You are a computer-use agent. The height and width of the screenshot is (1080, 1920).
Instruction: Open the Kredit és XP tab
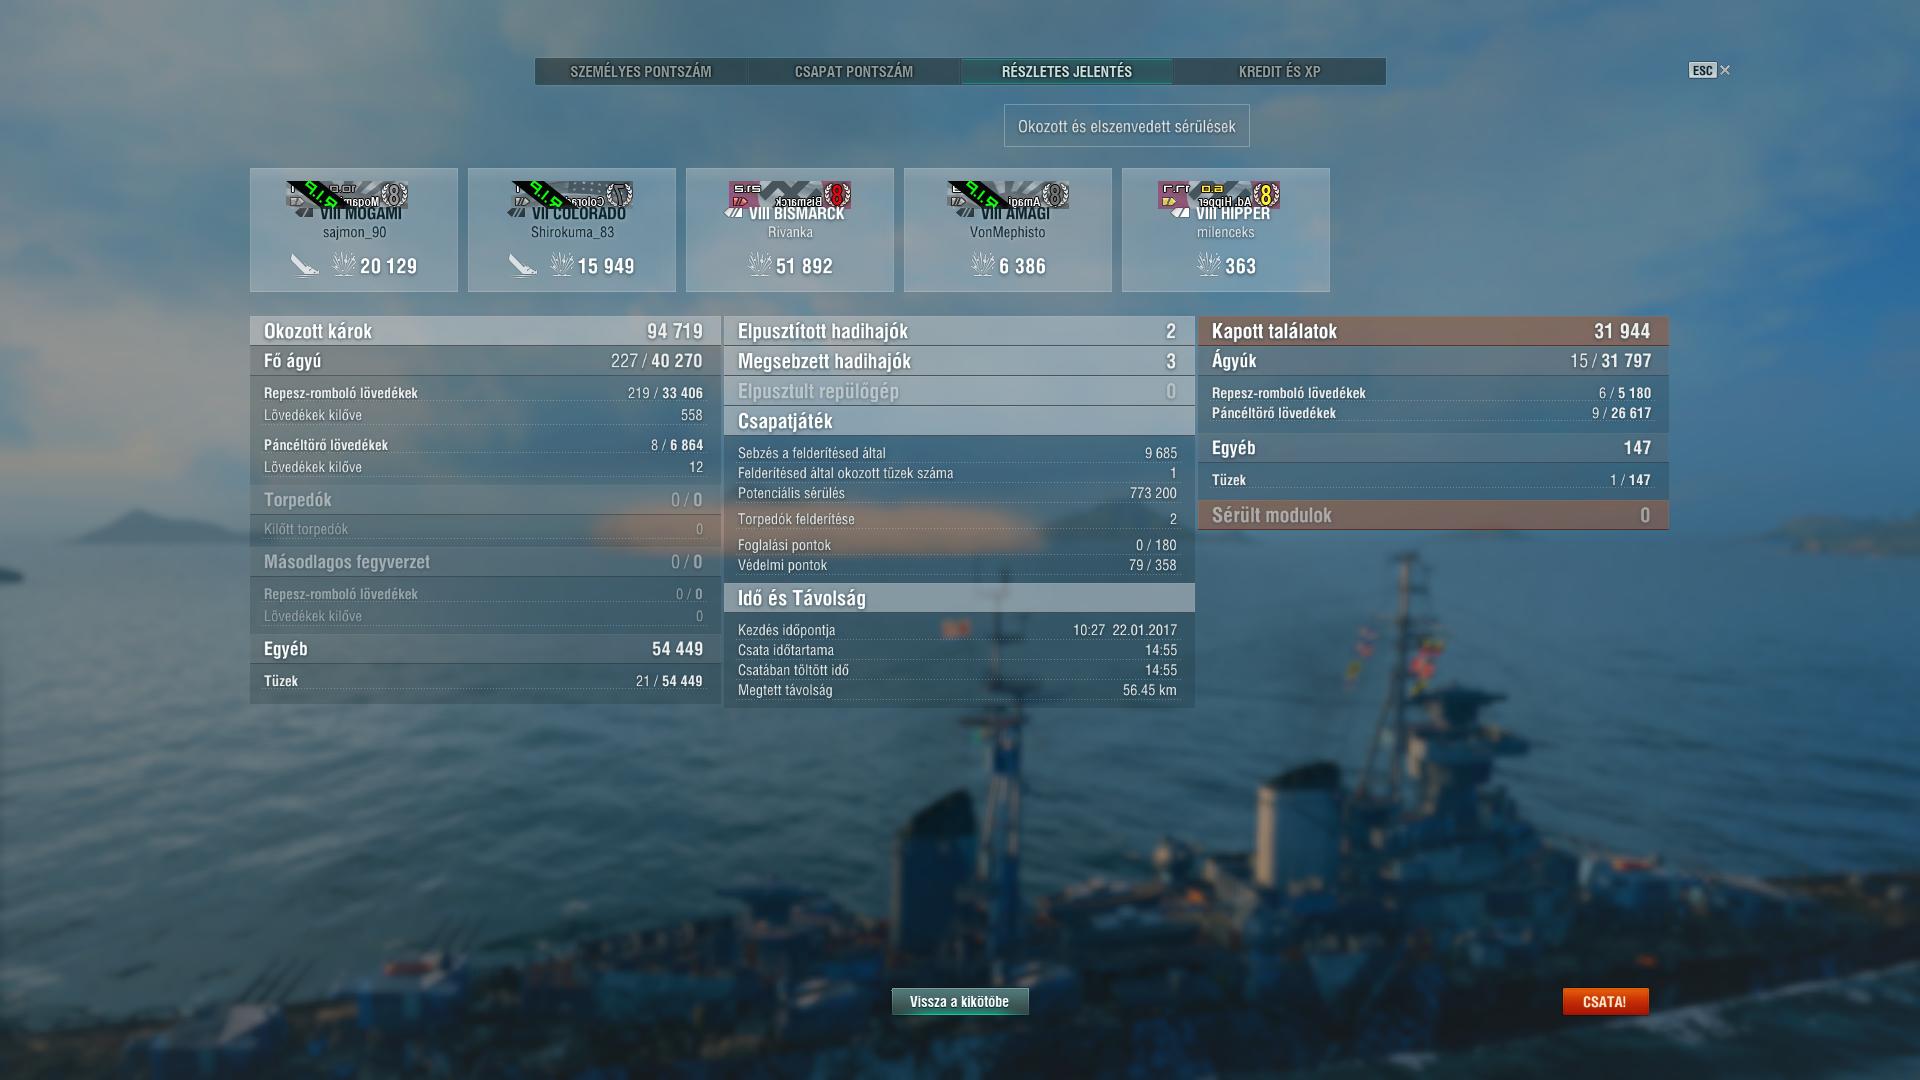coord(1279,71)
